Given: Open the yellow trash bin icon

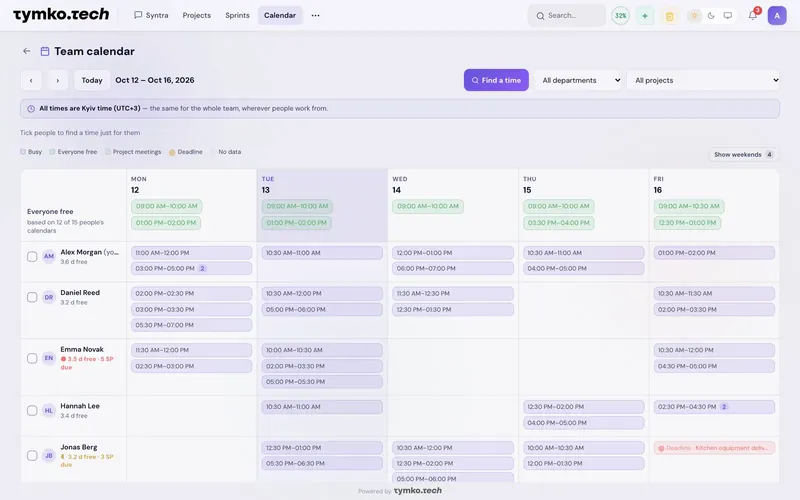Looking at the screenshot, I should tap(669, 16).
